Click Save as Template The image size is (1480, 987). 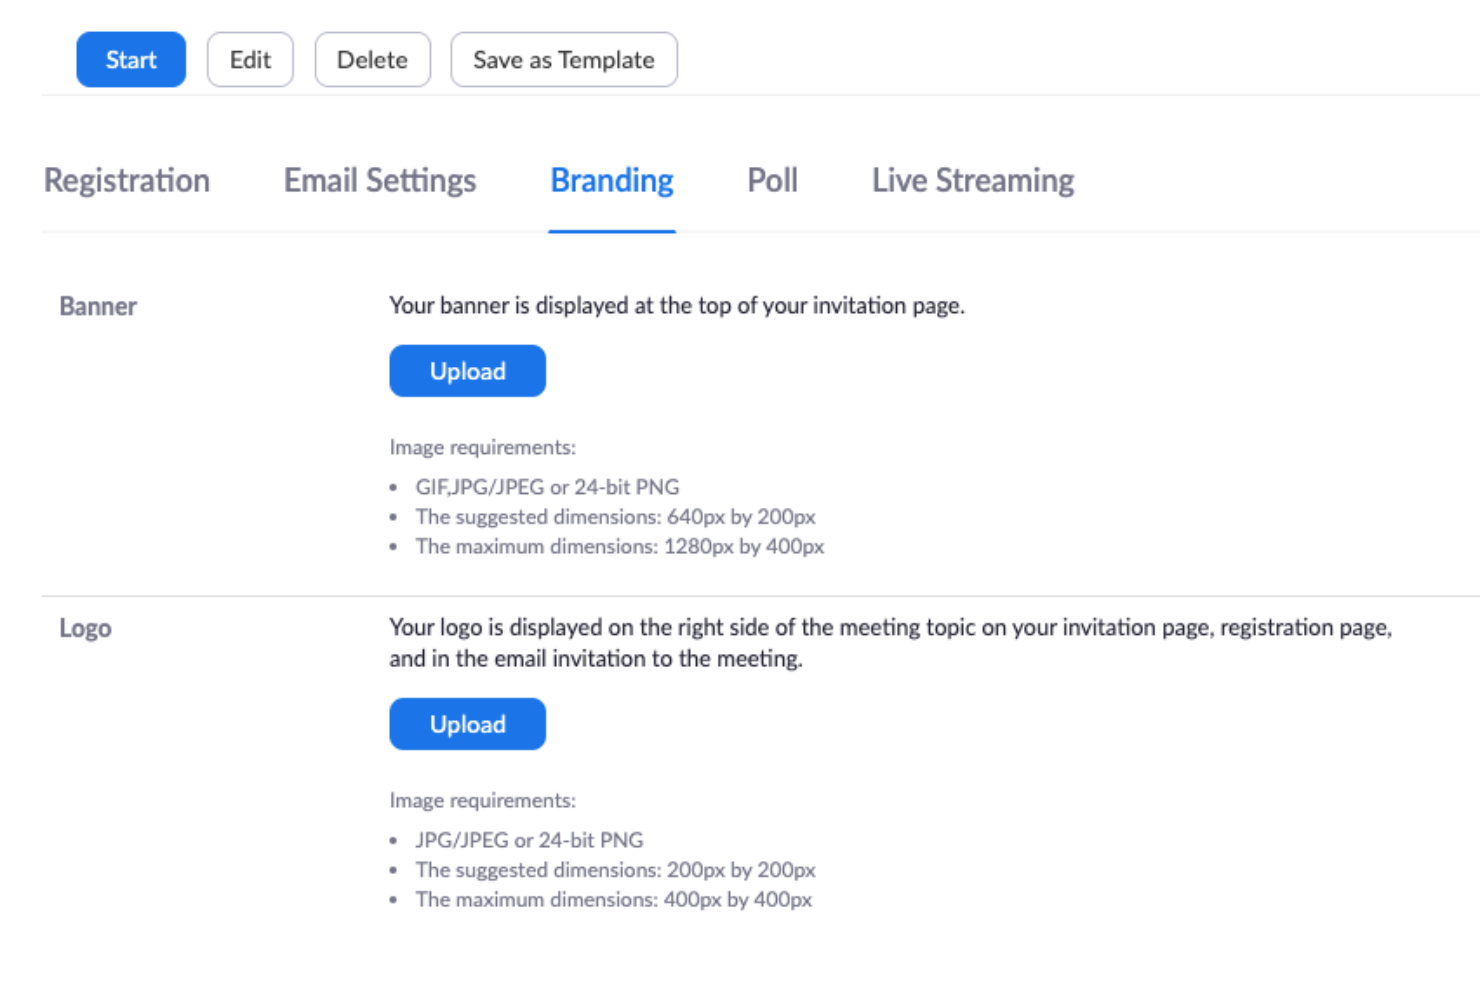(x=563, y=59)
